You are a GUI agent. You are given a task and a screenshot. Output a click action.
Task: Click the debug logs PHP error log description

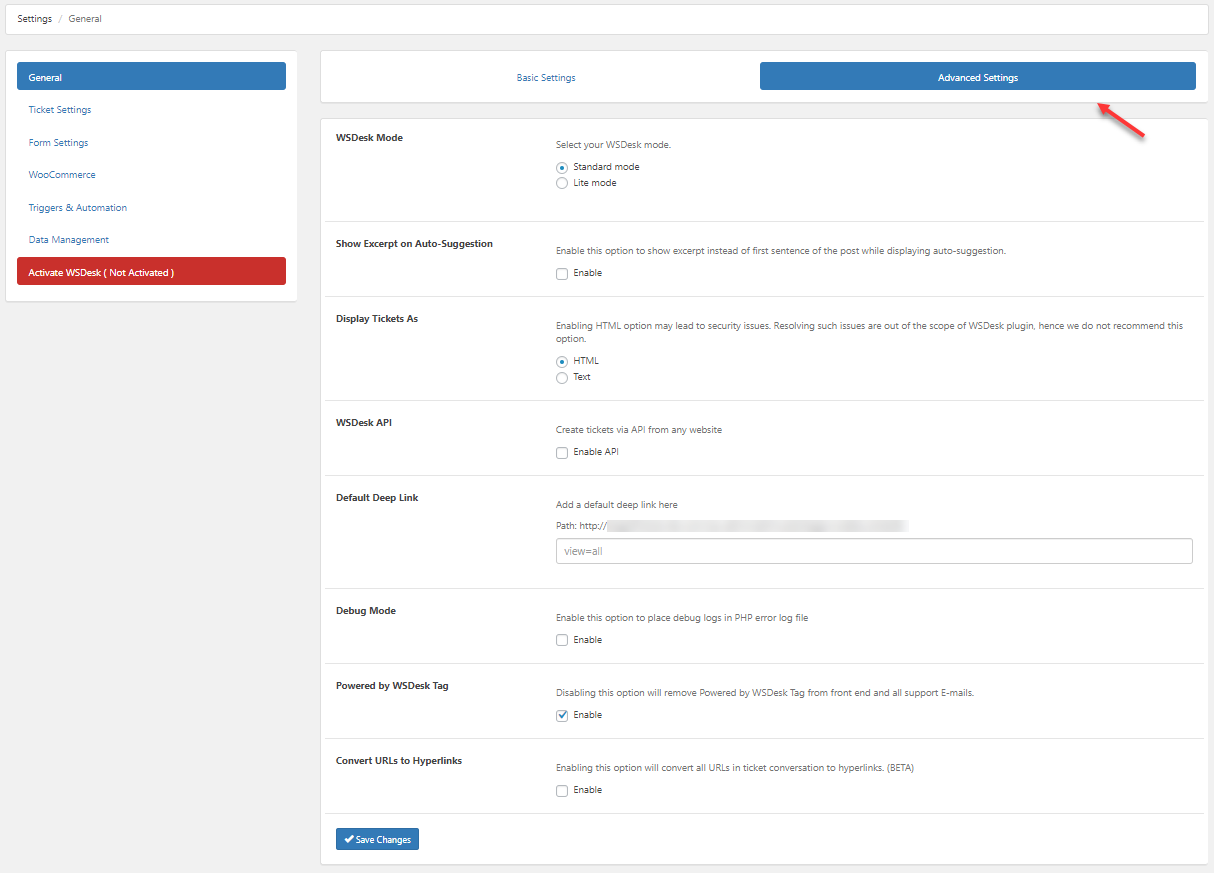[x=682, y=618]
